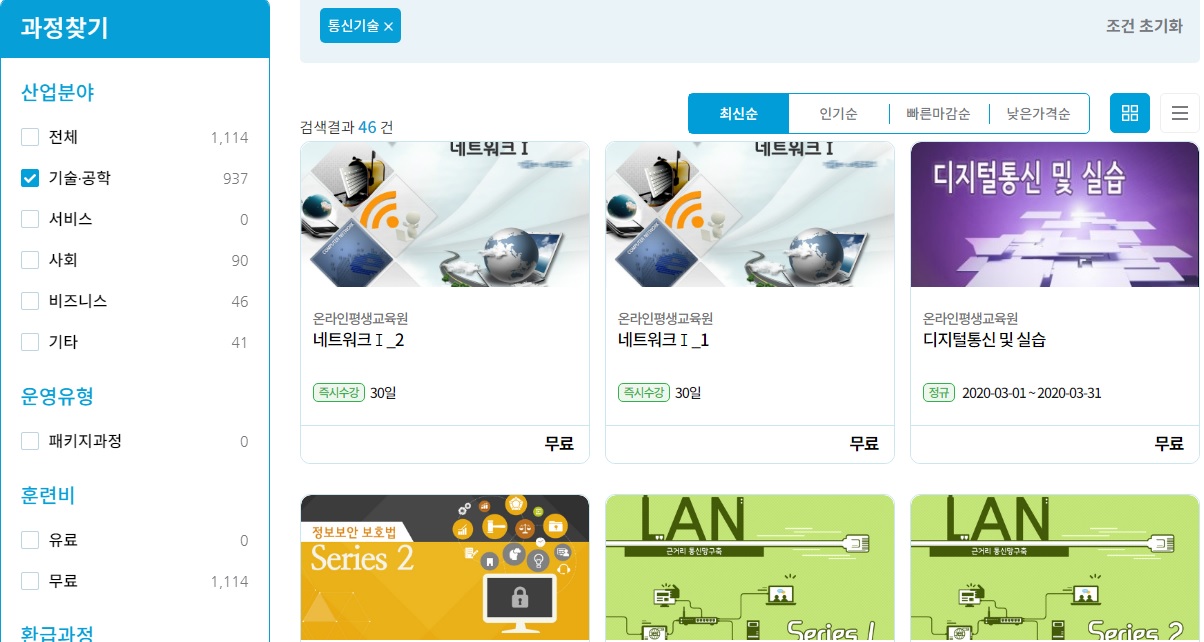This screenshot has height=642, width=1204.
Task: Open the 정보보안 보호법 Series 2 thumbnail
Action: (x=445, y=568)
